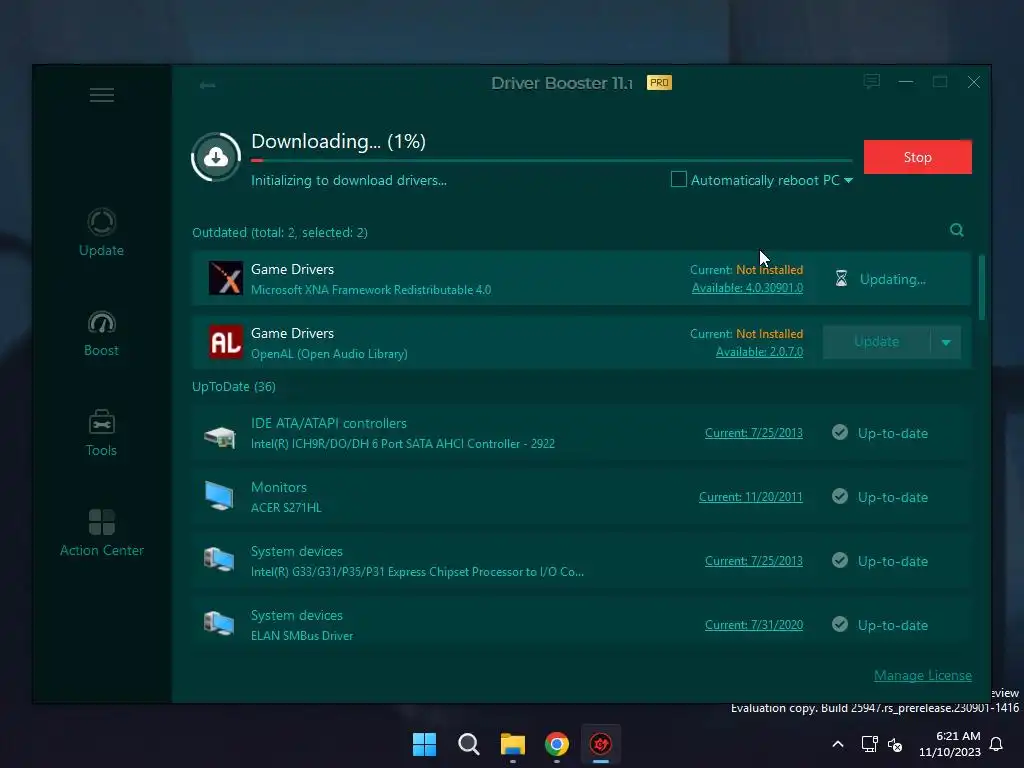
Task: Click the checkmark icon for SATA AHCI Controller
Action: pos(840,432)
